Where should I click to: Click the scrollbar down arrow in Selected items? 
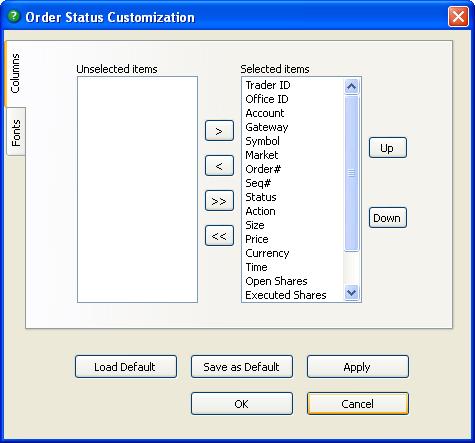[351, 293]
